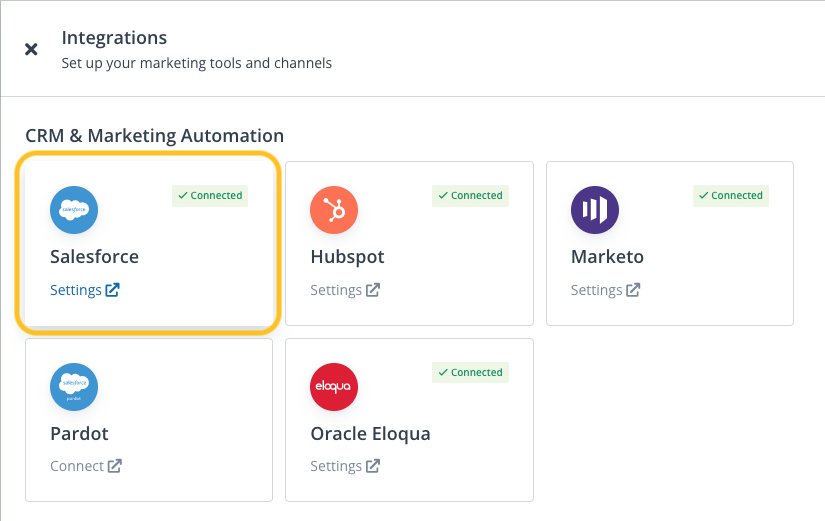
Task: Open Salesforce Settings link
Action: click(x=76, y=290)
